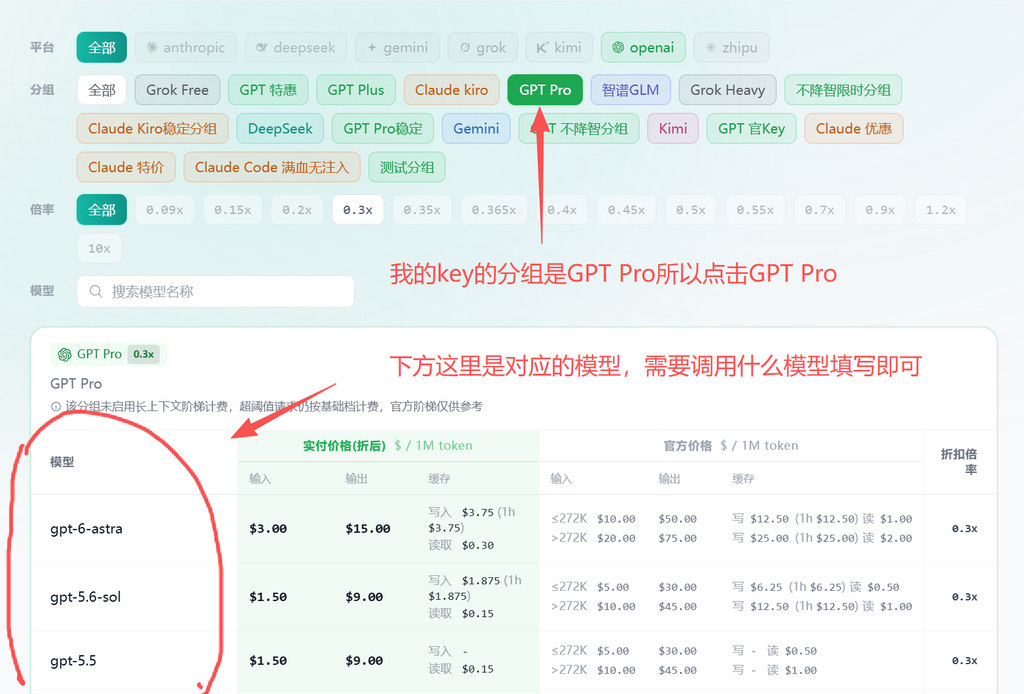The height and width of the screenshot is (694, 1024).
Task: Choose the Kimi group chip
Action: pyautogui.click(x=673, y=129)
